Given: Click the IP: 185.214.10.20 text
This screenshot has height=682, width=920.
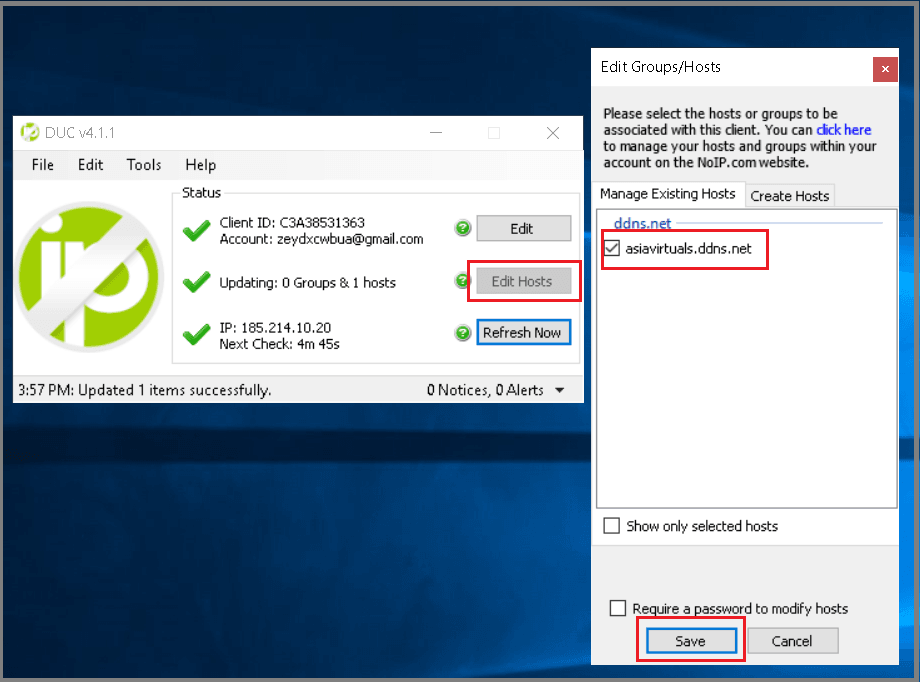Looking at the screenshot, I should pyautogui.click(x=275, y=328).
